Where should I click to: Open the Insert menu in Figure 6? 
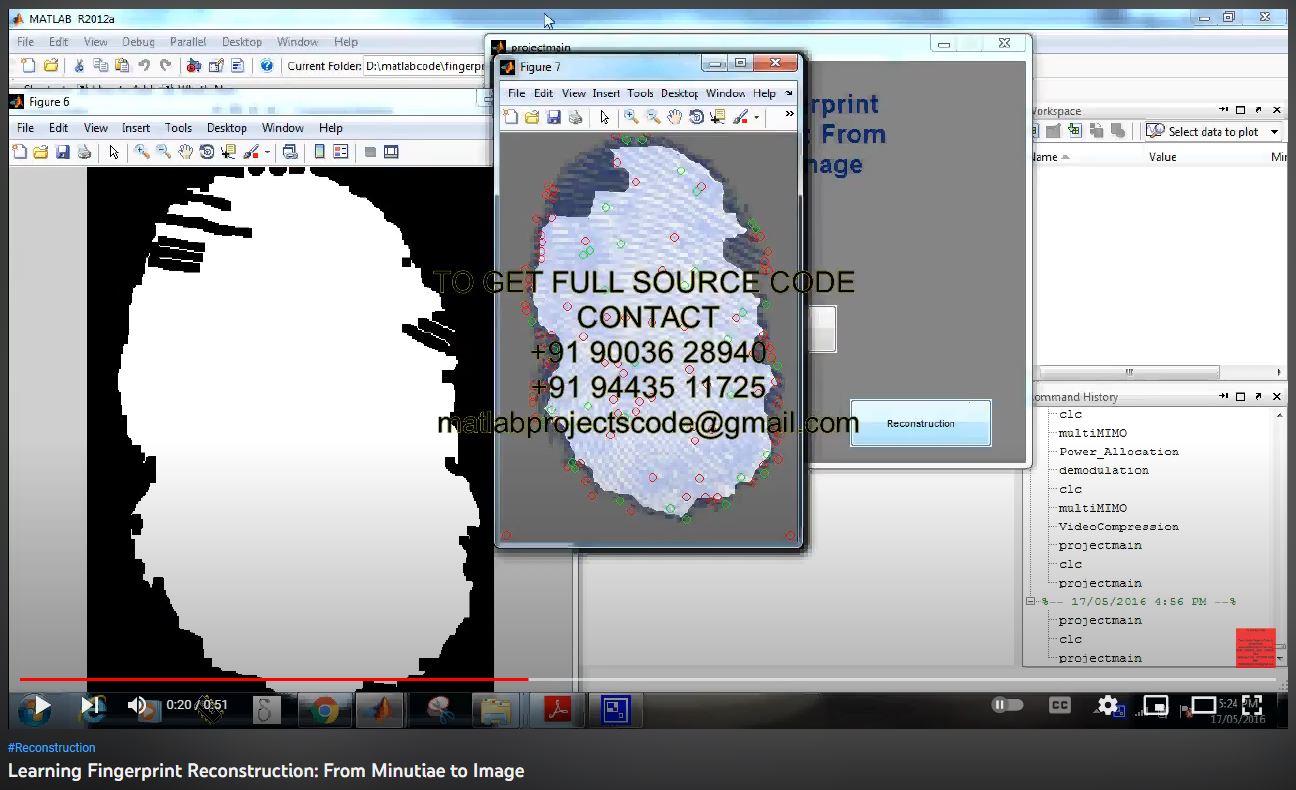pyautogui.click(x=136, y=128)
